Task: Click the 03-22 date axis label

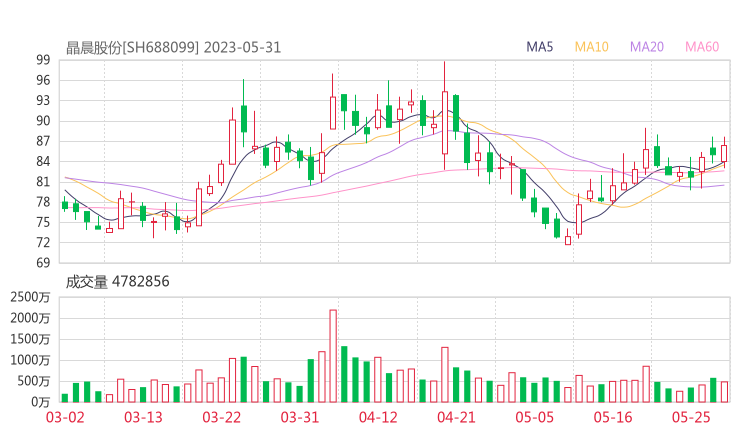Action: (222, 417)
